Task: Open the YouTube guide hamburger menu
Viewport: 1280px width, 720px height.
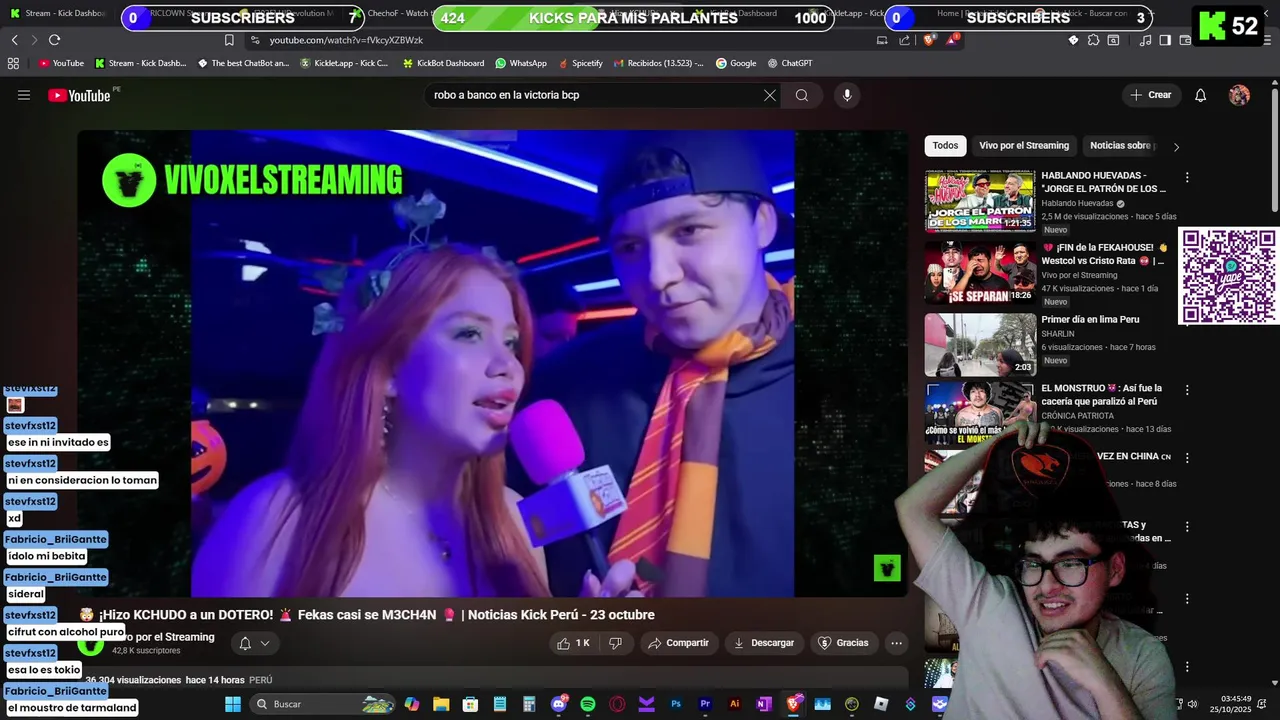Action: coord(24,95)
